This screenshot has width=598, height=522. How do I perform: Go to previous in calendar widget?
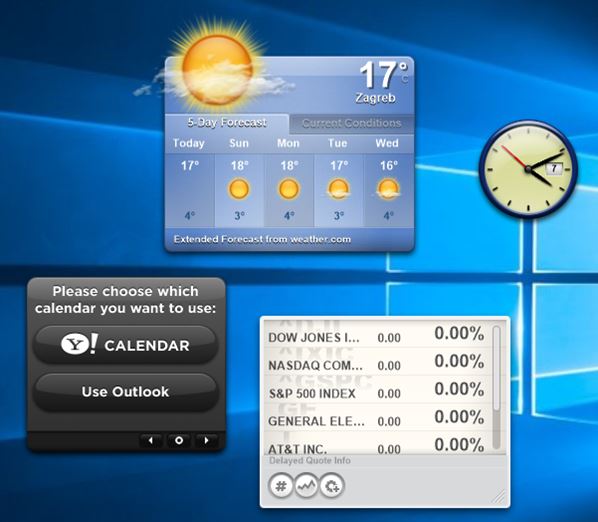click(x=151, y=440)
